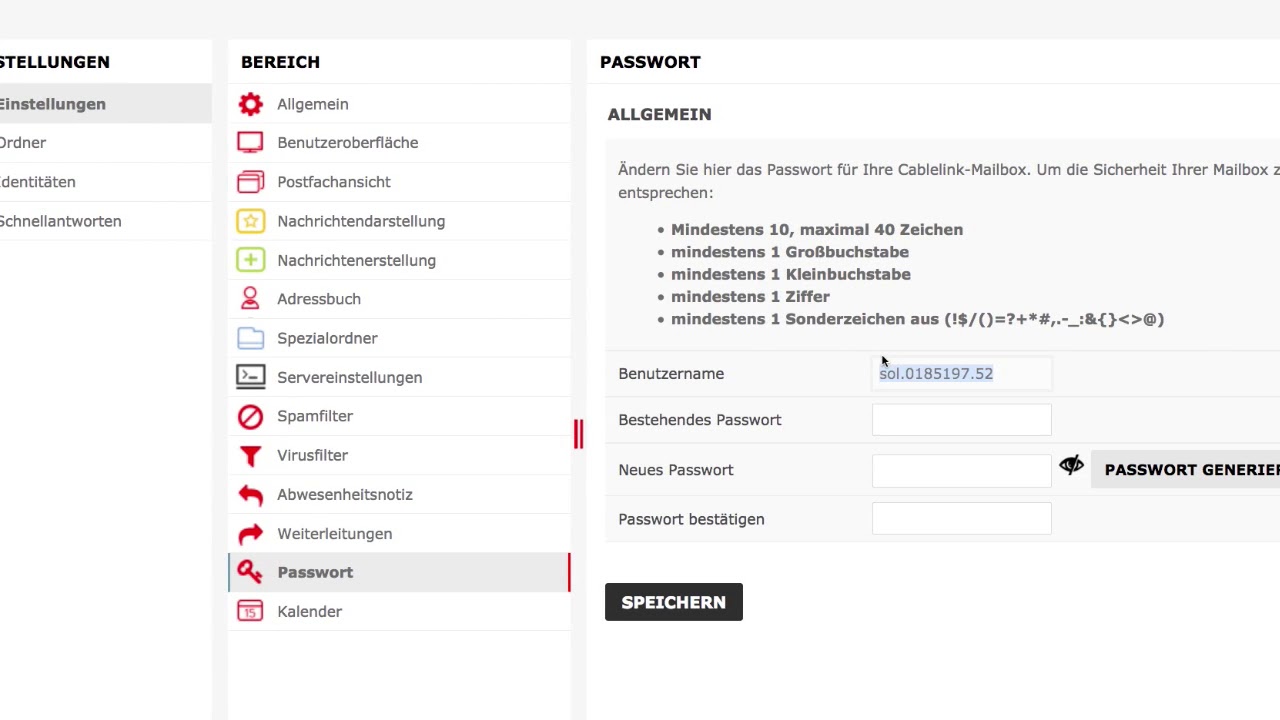Open the Spezialordner section
1280x720 pixels.
click(327, 338)
